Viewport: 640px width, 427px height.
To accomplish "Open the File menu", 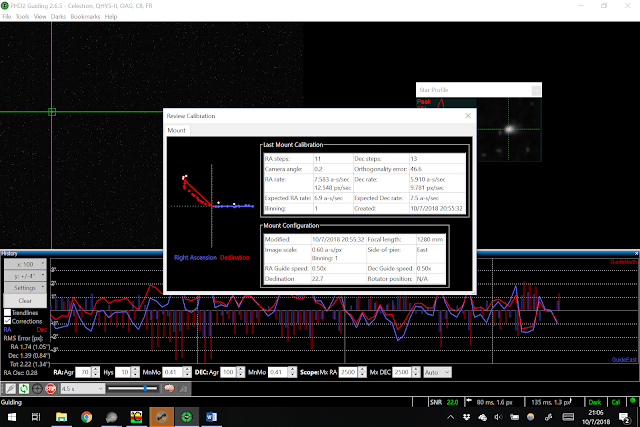I will coord(7,16).
